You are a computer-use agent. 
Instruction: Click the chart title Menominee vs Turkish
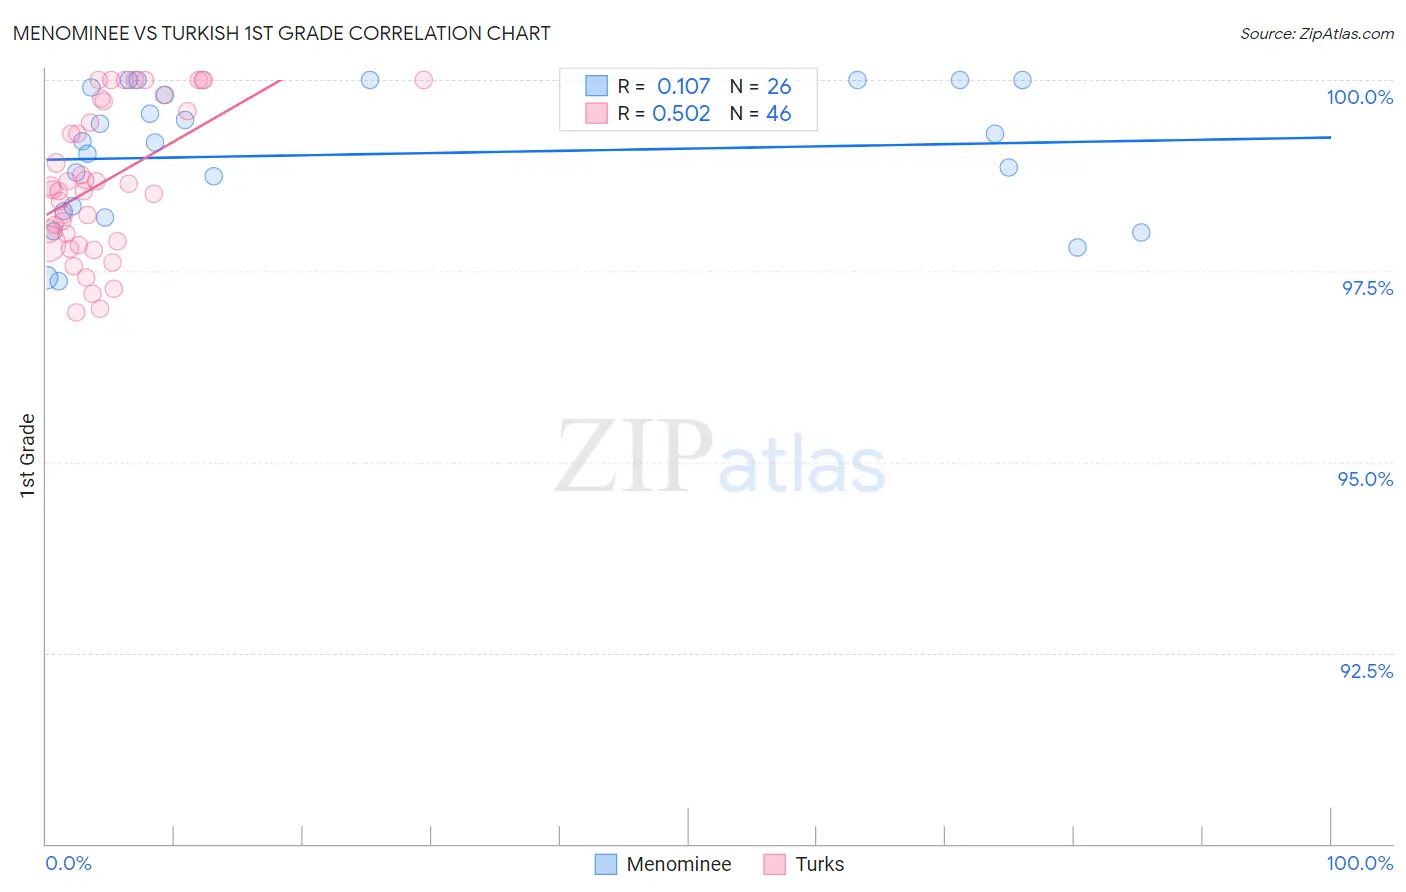click(x=281, y=33)
